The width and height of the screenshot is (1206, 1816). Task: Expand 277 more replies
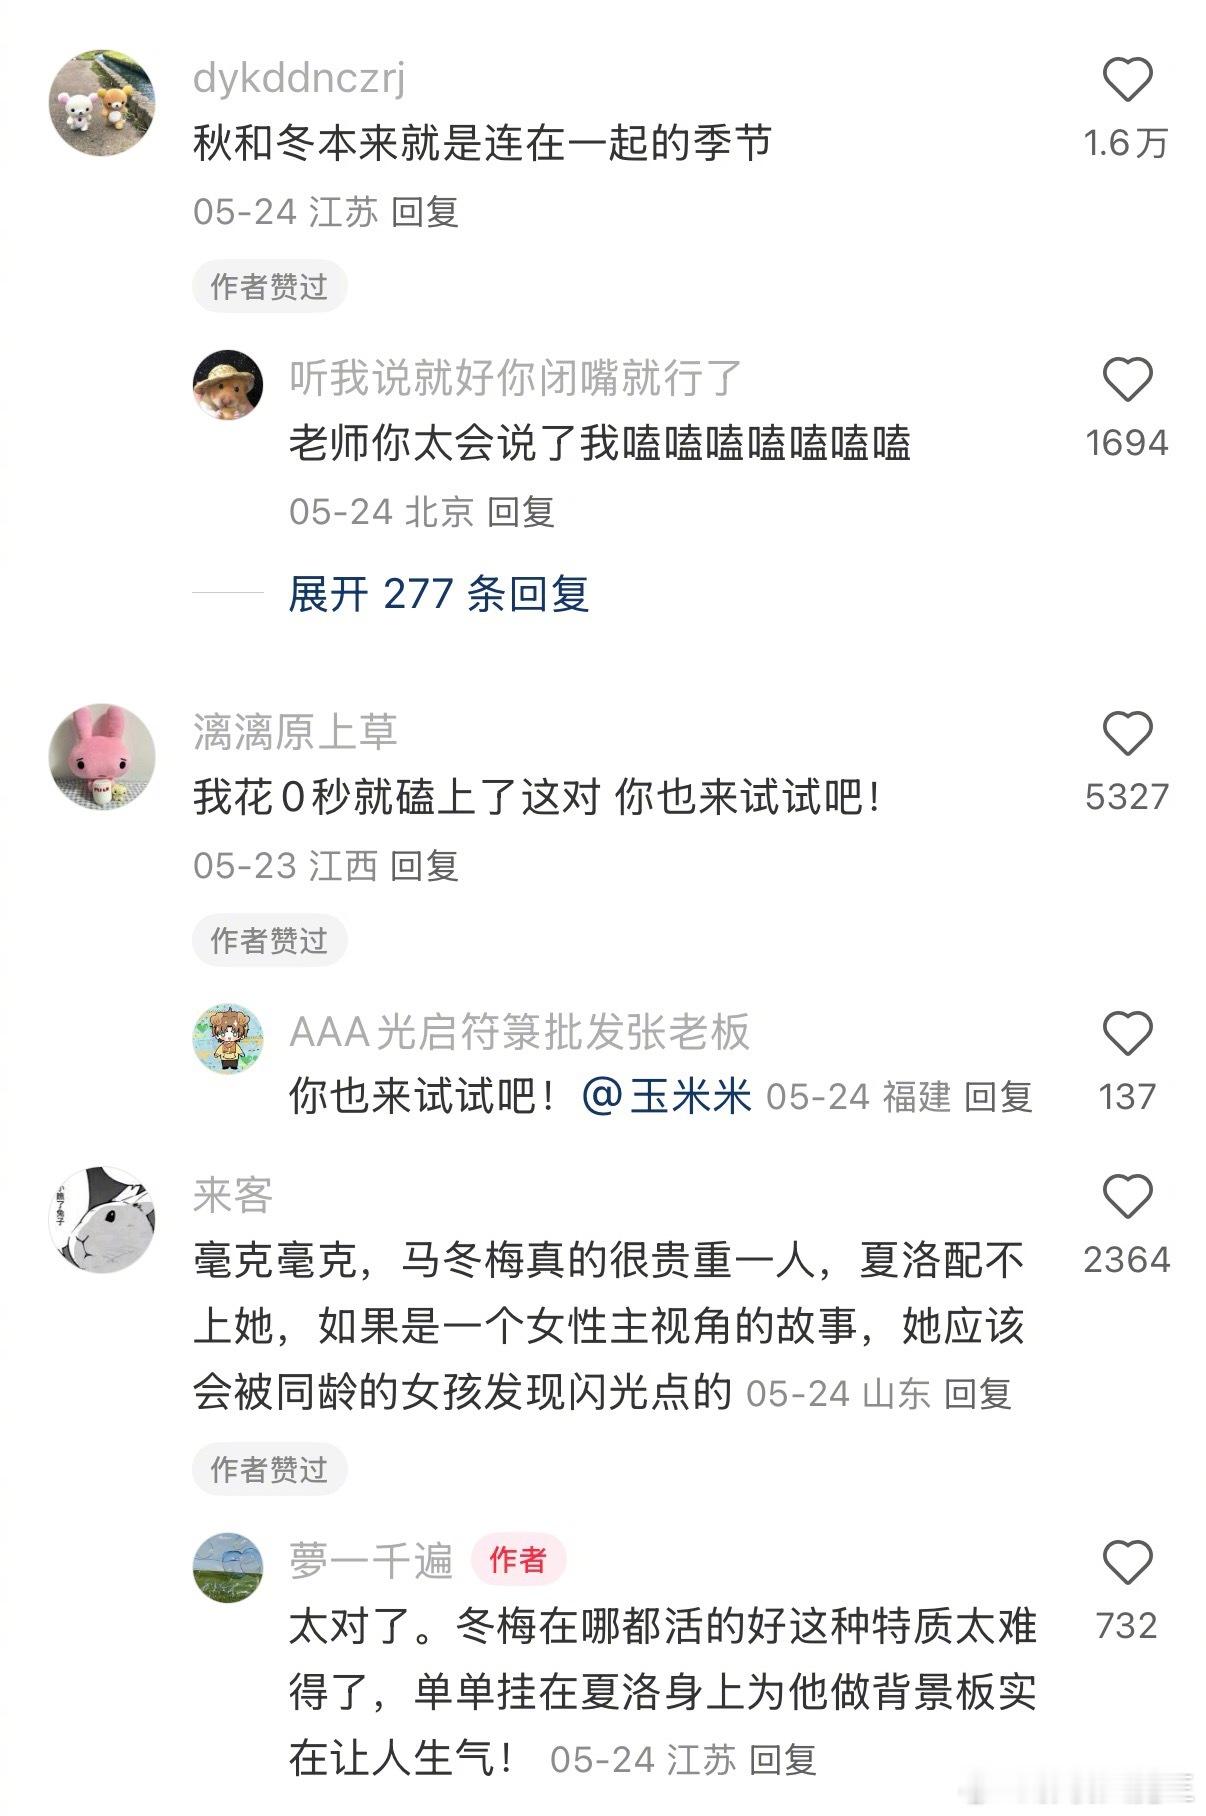coord(438,594)
